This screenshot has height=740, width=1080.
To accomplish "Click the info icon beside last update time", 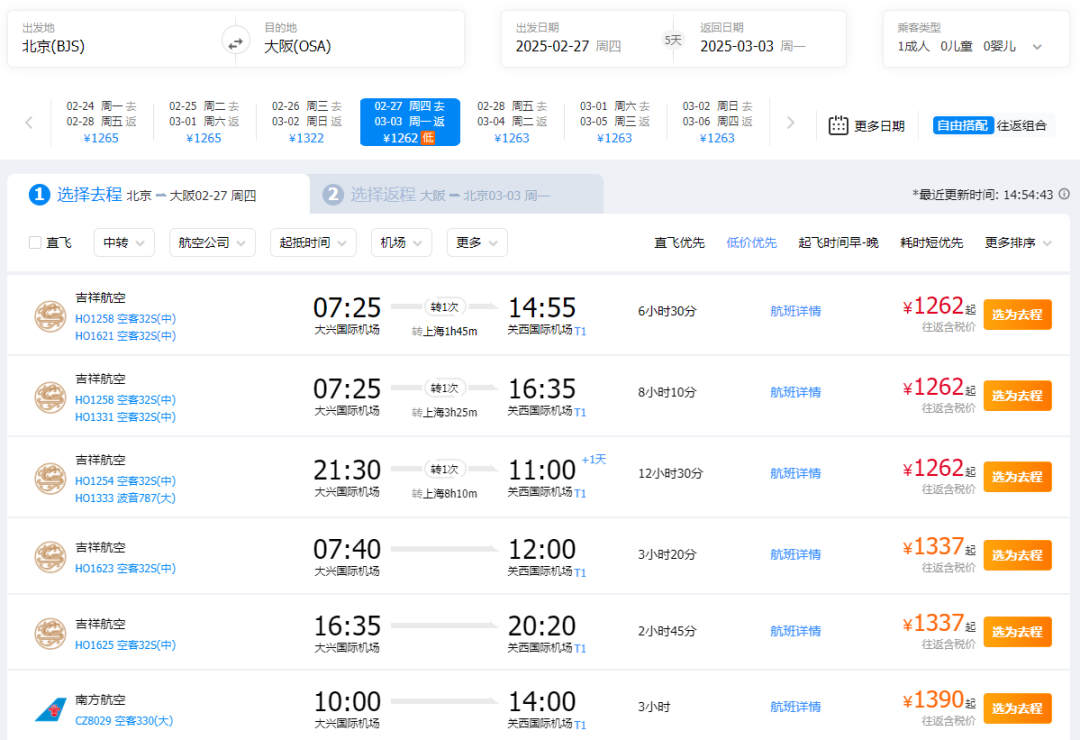I will (1064, 194).
